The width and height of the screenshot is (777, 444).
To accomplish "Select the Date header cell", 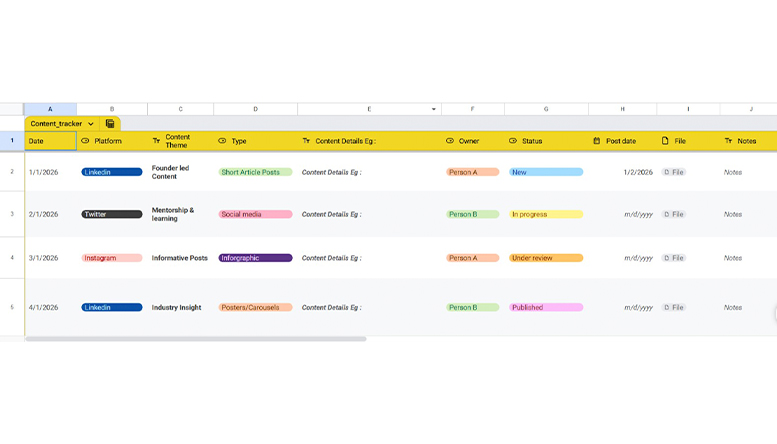I will (x=50, y=141).
